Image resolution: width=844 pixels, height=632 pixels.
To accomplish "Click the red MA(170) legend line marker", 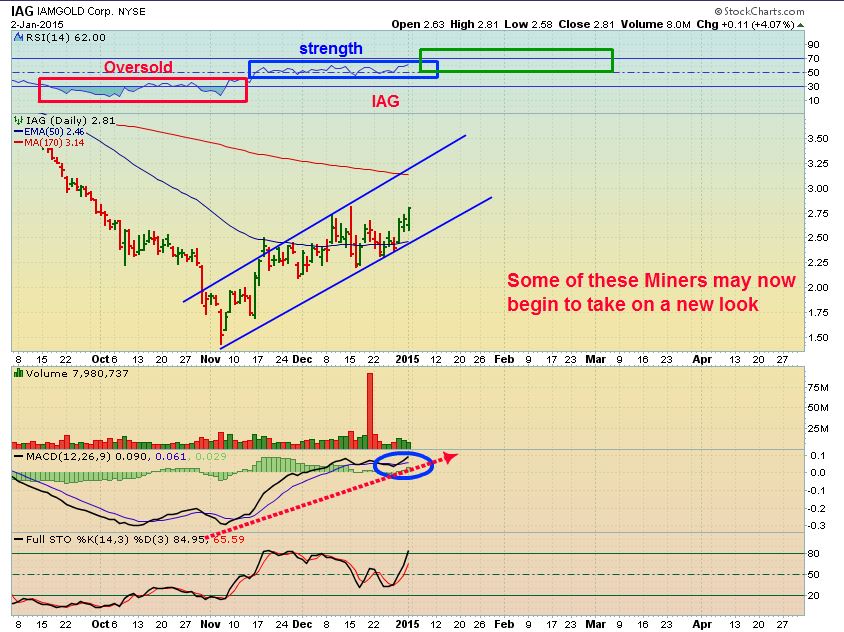I will [x=18, y=143].
